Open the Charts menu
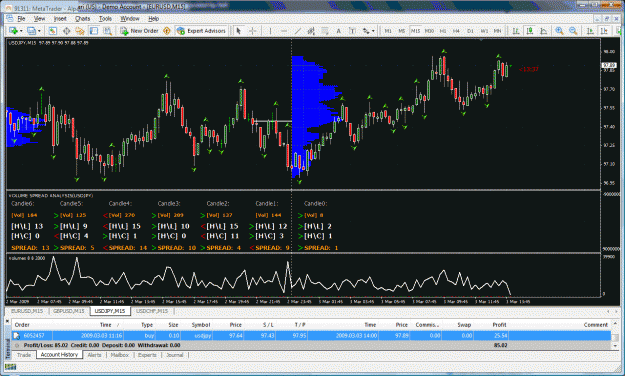This screenshot has height=376, width=625. click(x=83, y=19)
